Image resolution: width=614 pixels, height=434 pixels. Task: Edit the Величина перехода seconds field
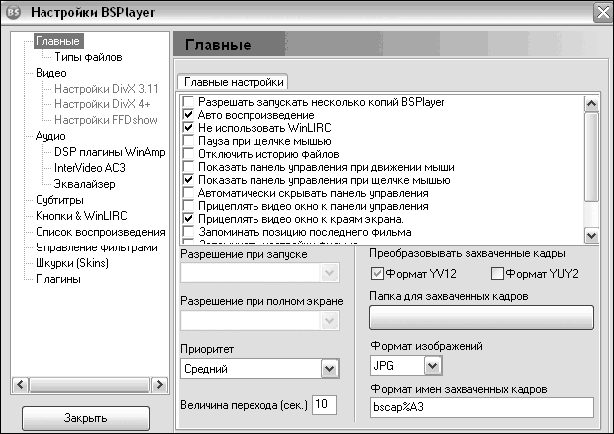tap(324, 404)
